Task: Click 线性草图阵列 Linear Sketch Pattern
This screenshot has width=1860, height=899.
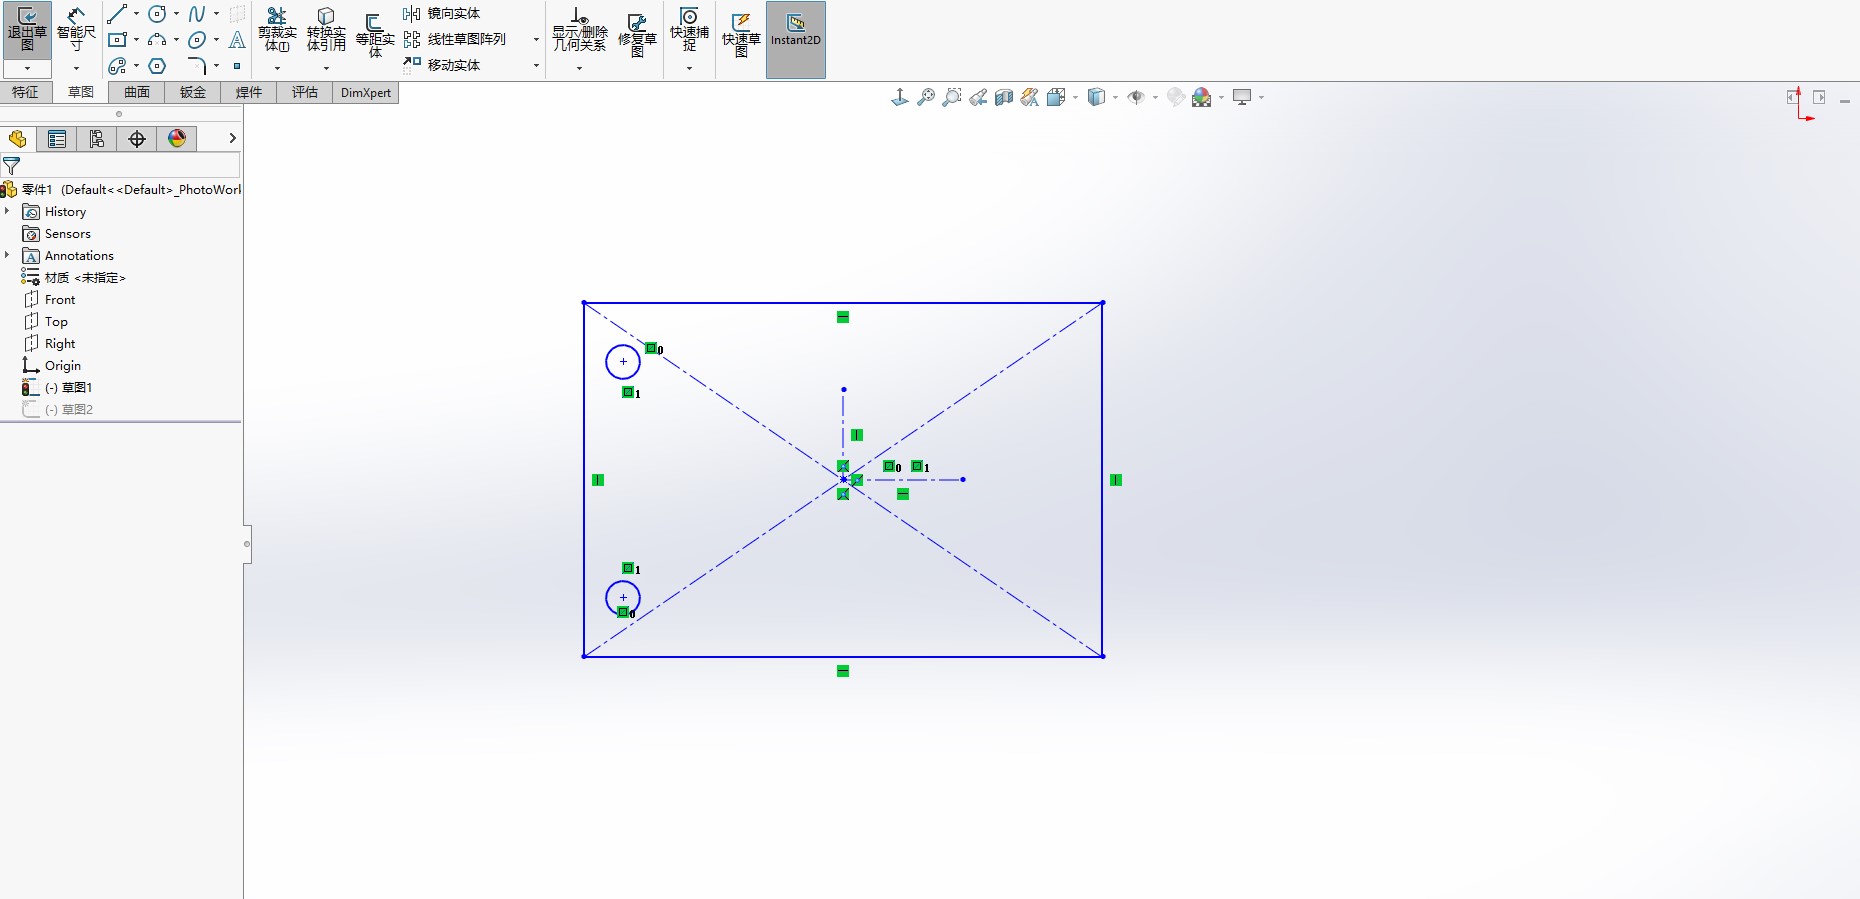Action: click(x=455, y=40)
